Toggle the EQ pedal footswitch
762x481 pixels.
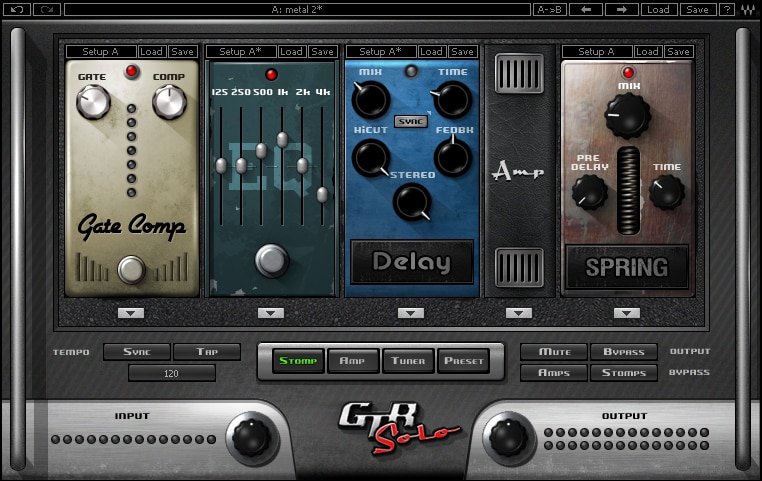(x=272, y=260)
